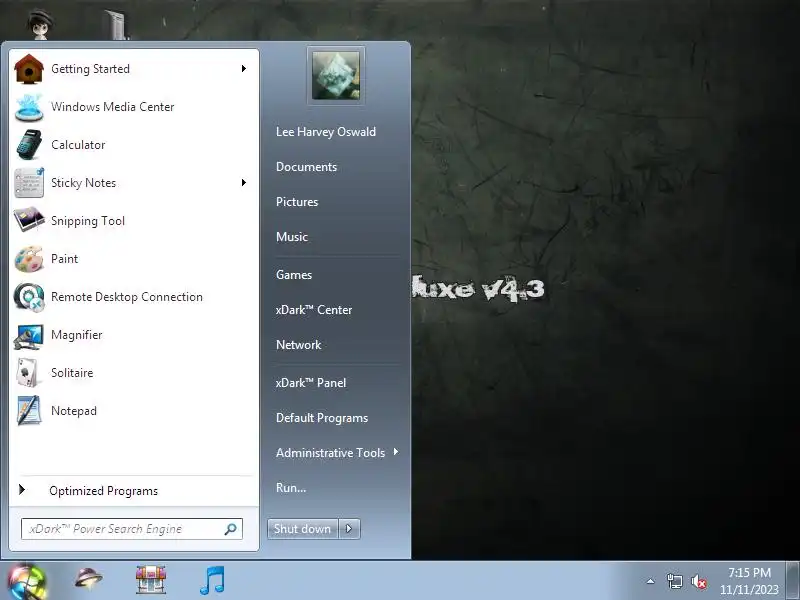Open the computer tower desktop icon
The image size is (800, 600).
click(116, 24)
